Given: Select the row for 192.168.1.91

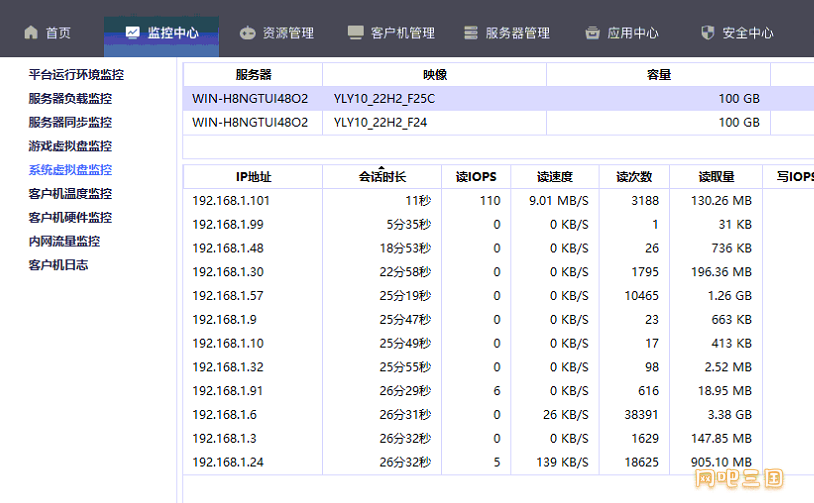Looking at the screenshot, I should pyautogui.click(x=498, y=391).
